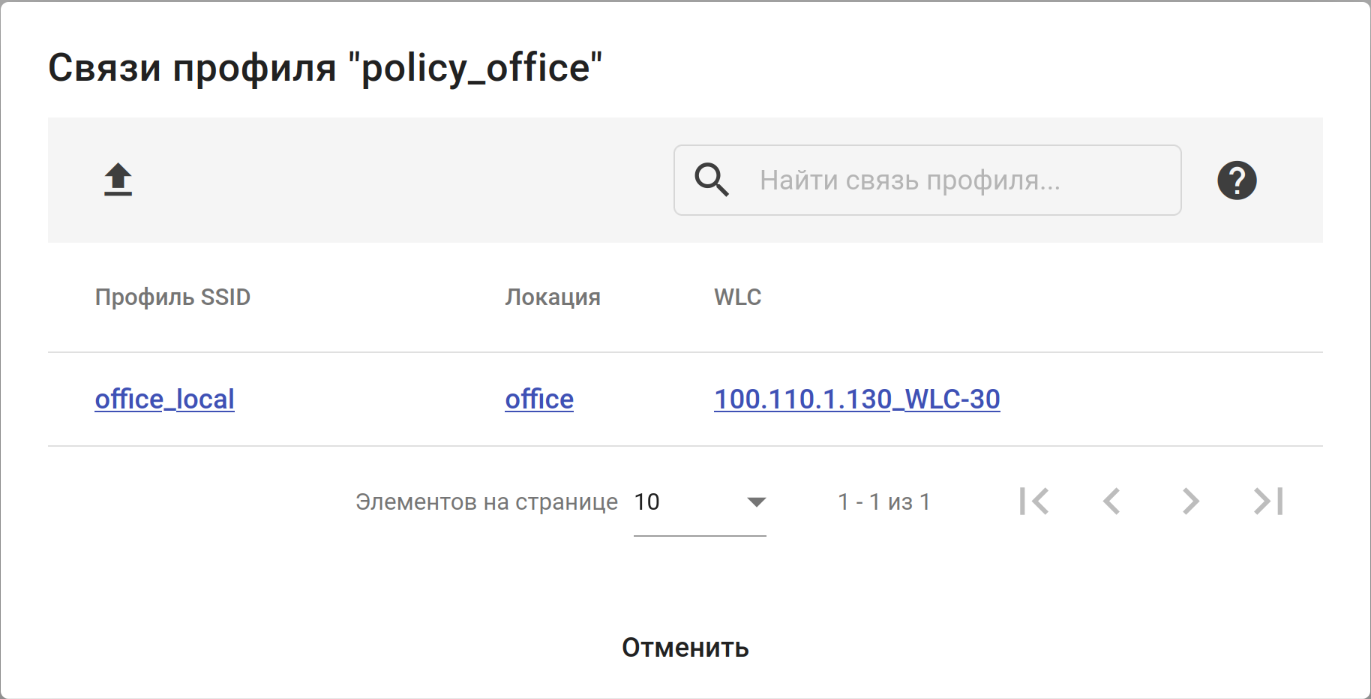Click the upload export icon

point(118,181)
